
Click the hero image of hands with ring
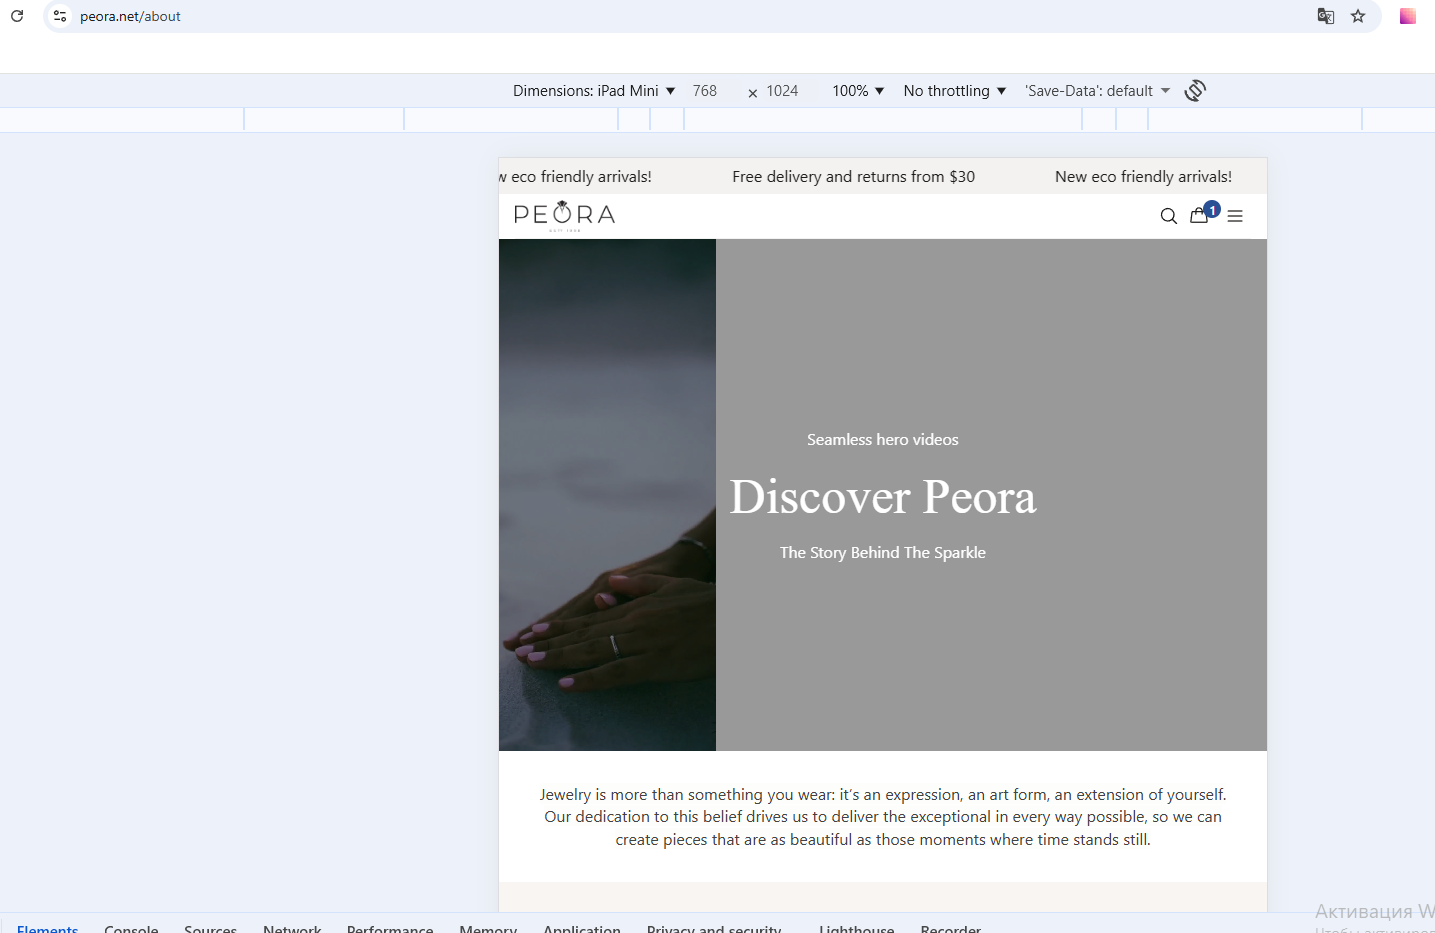[x=607, y=495]
